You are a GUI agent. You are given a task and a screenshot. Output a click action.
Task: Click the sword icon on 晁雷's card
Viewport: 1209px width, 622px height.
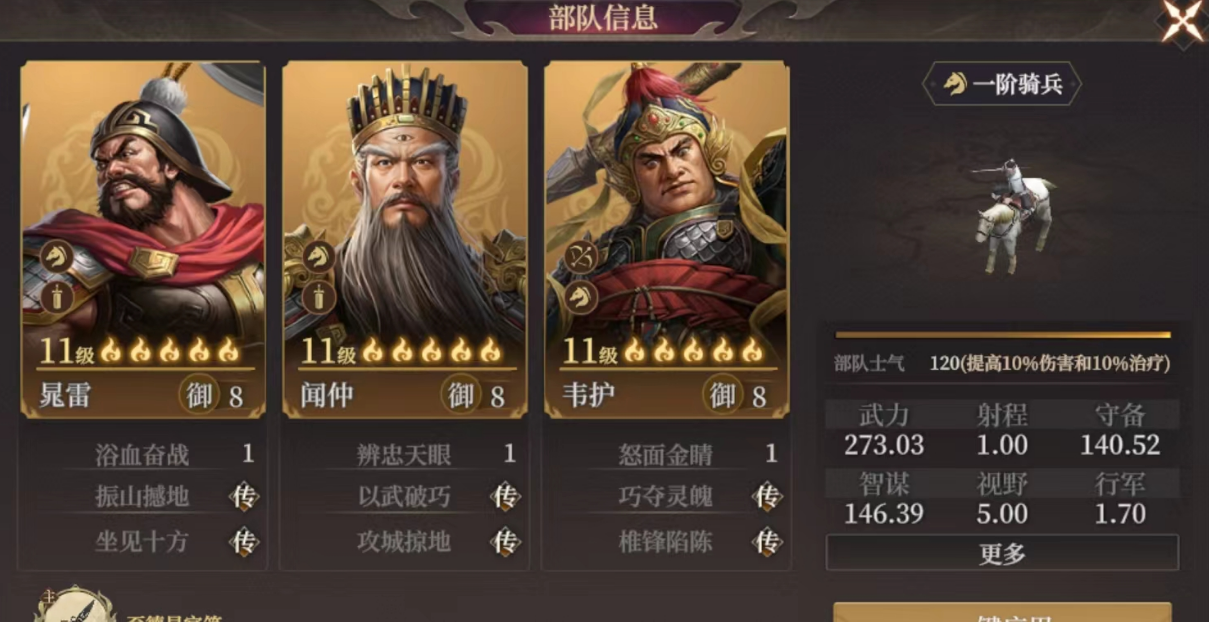(56, 296)
